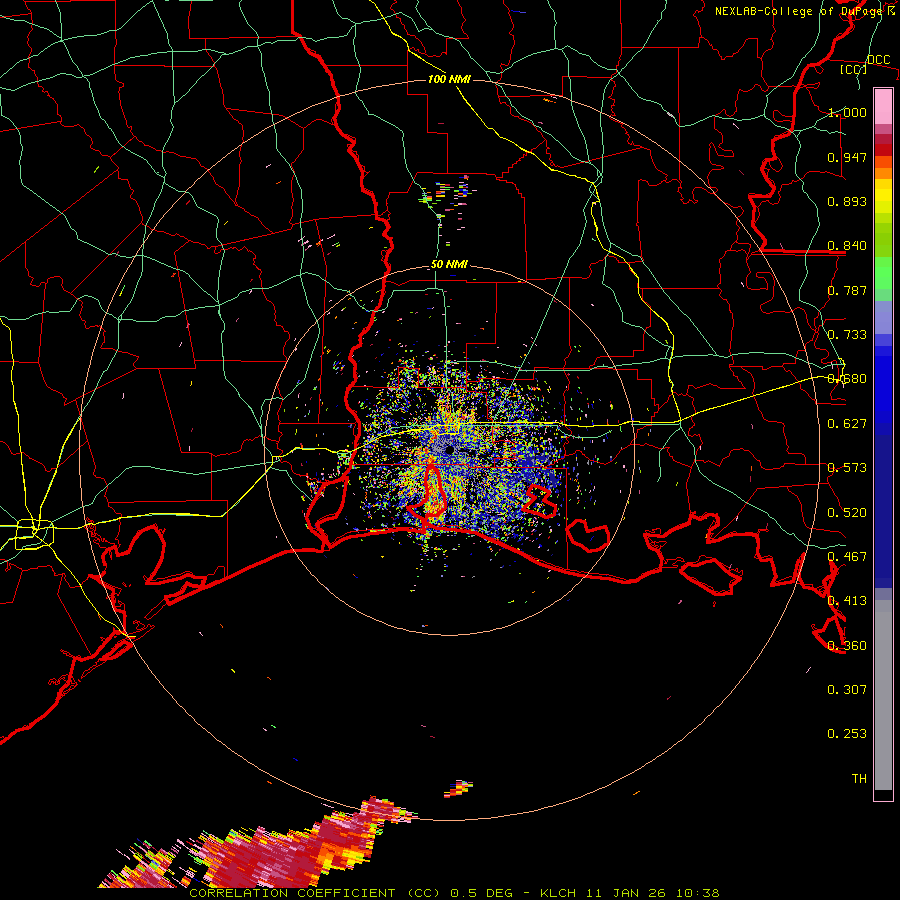Click the 0.413 color scale label
Screen dimensions: 900x900
coord(847,601)
